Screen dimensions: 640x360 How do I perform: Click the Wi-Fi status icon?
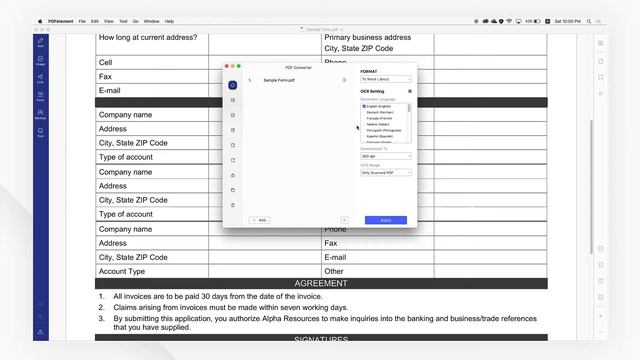point(509,21)
